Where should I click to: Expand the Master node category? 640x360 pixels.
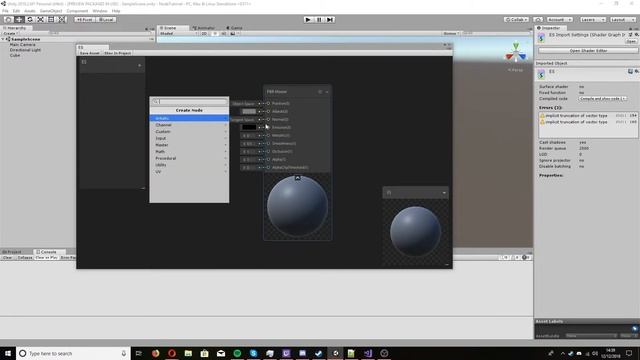tap(189, 145)
